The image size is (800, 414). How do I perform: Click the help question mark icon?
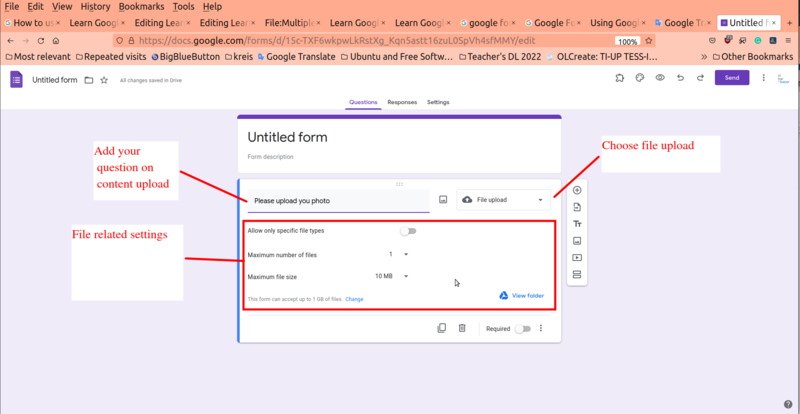tap(788, 404)
